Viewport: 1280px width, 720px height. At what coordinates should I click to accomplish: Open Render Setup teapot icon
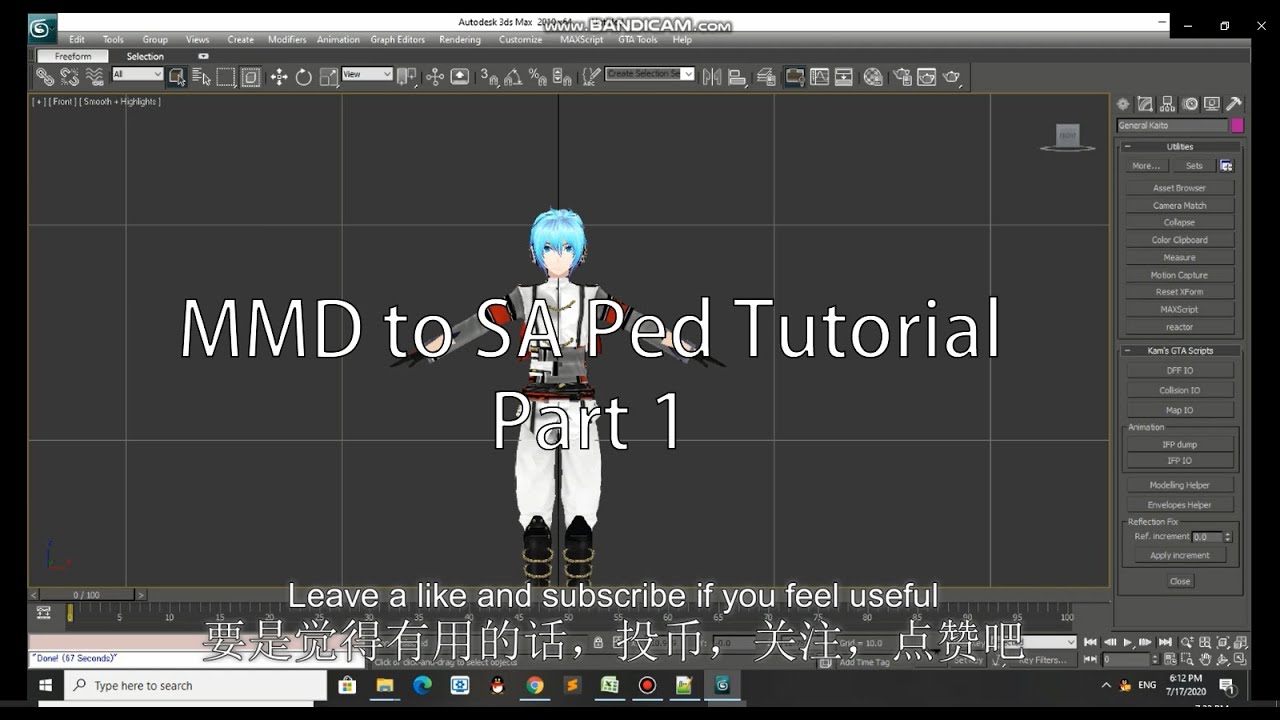click(x=902, y=76)
